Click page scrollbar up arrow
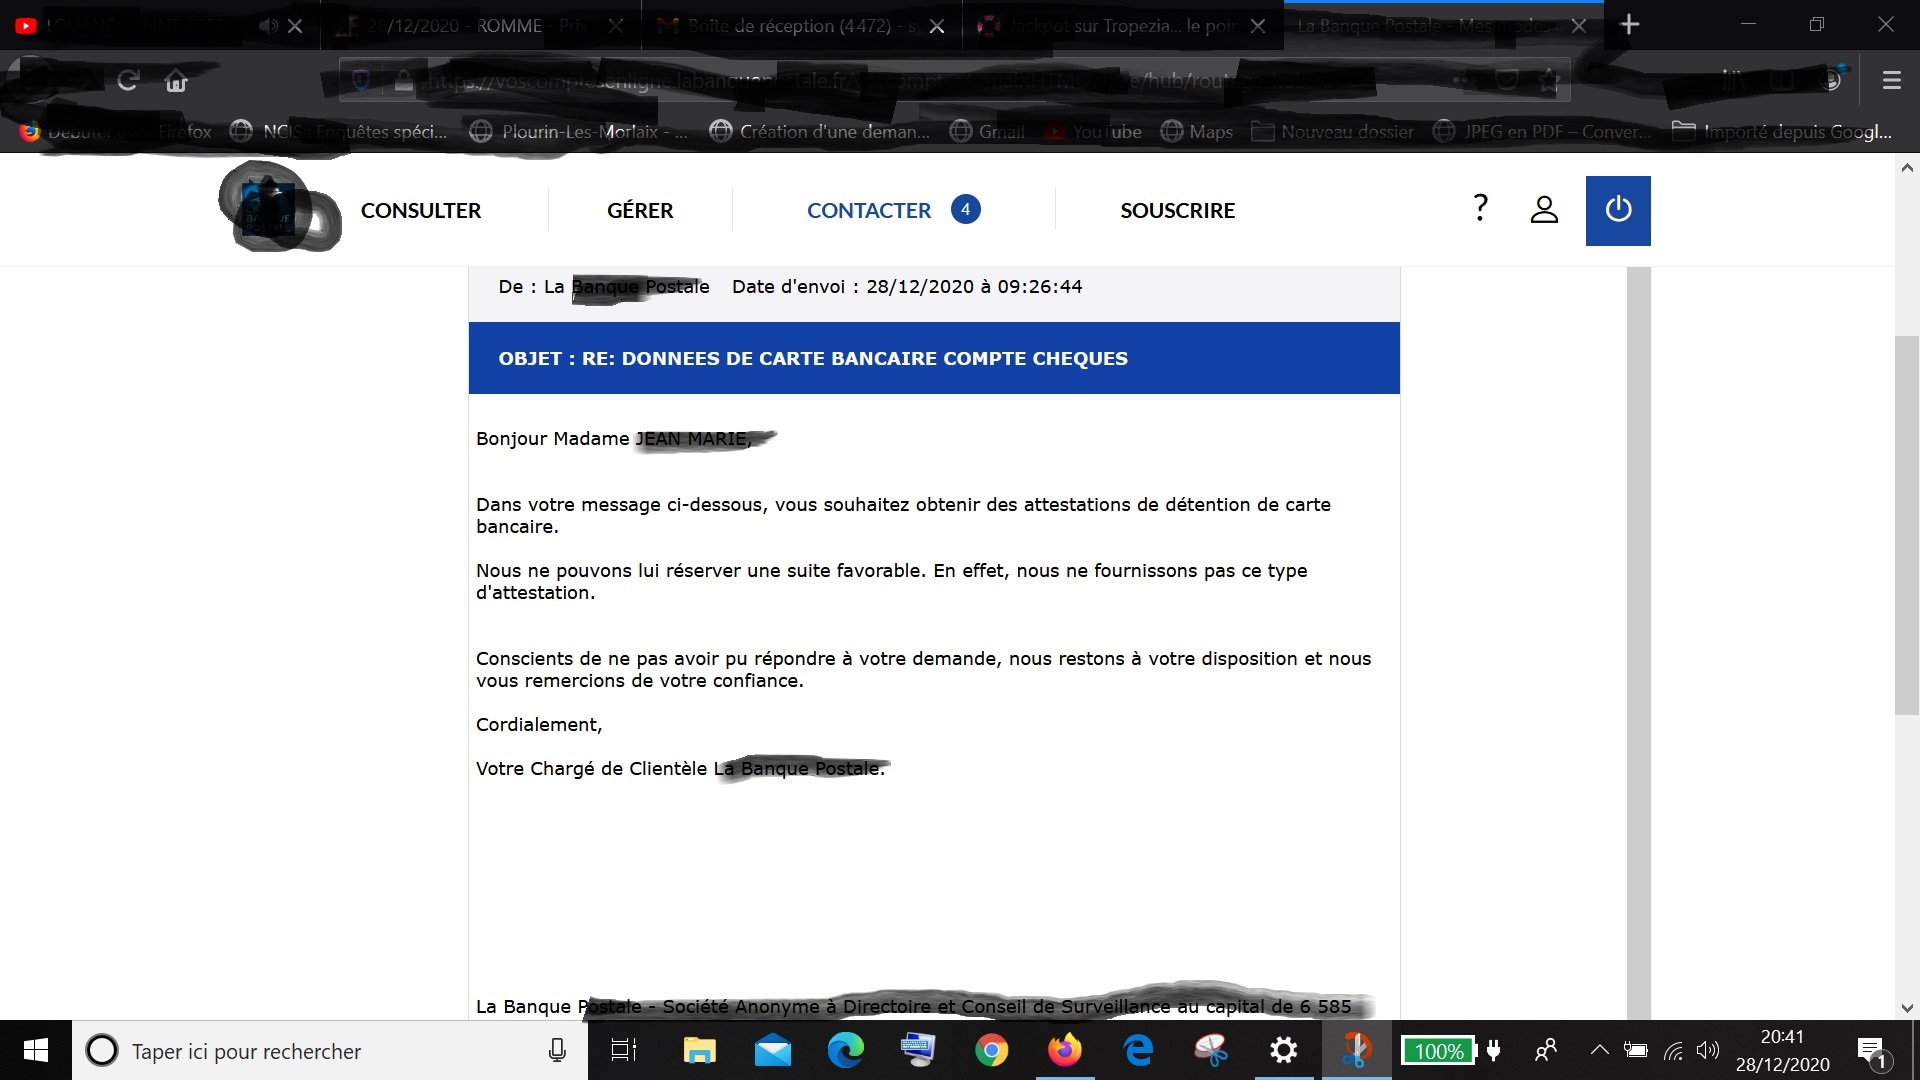Screen dimensions: 1920x1080 [1907, 168]
